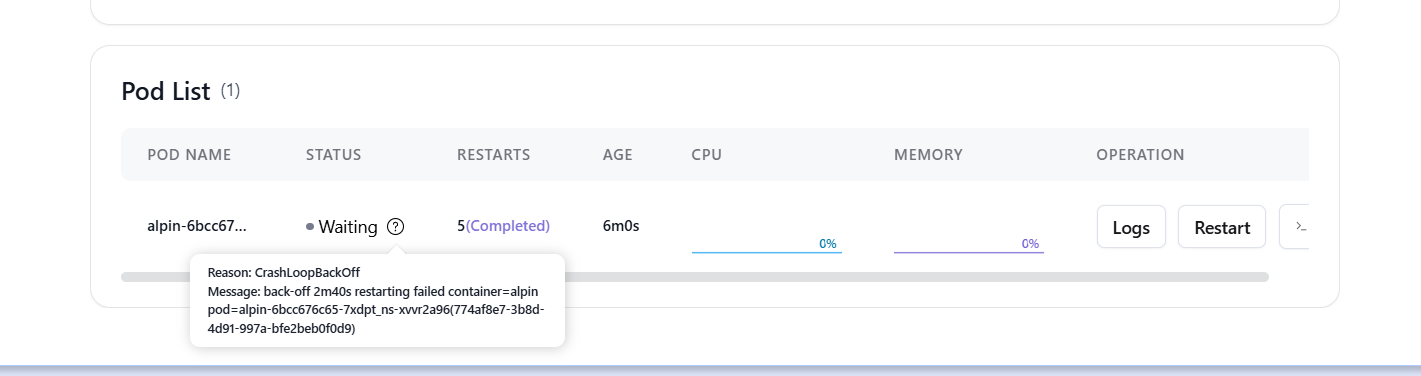Image resolution: width=1421 pixels, height=376 pixels.
Task: Click the STATUS column header
Action: tap(334, 155)
